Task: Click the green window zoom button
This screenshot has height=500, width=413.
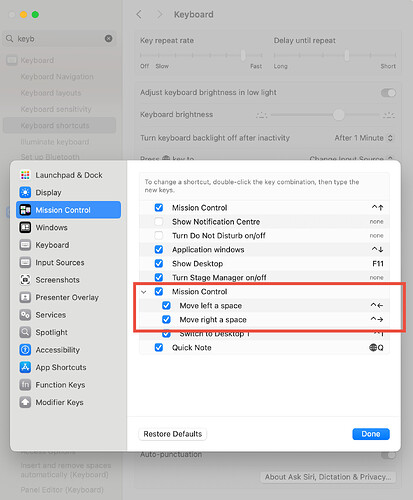Action: 35,15
